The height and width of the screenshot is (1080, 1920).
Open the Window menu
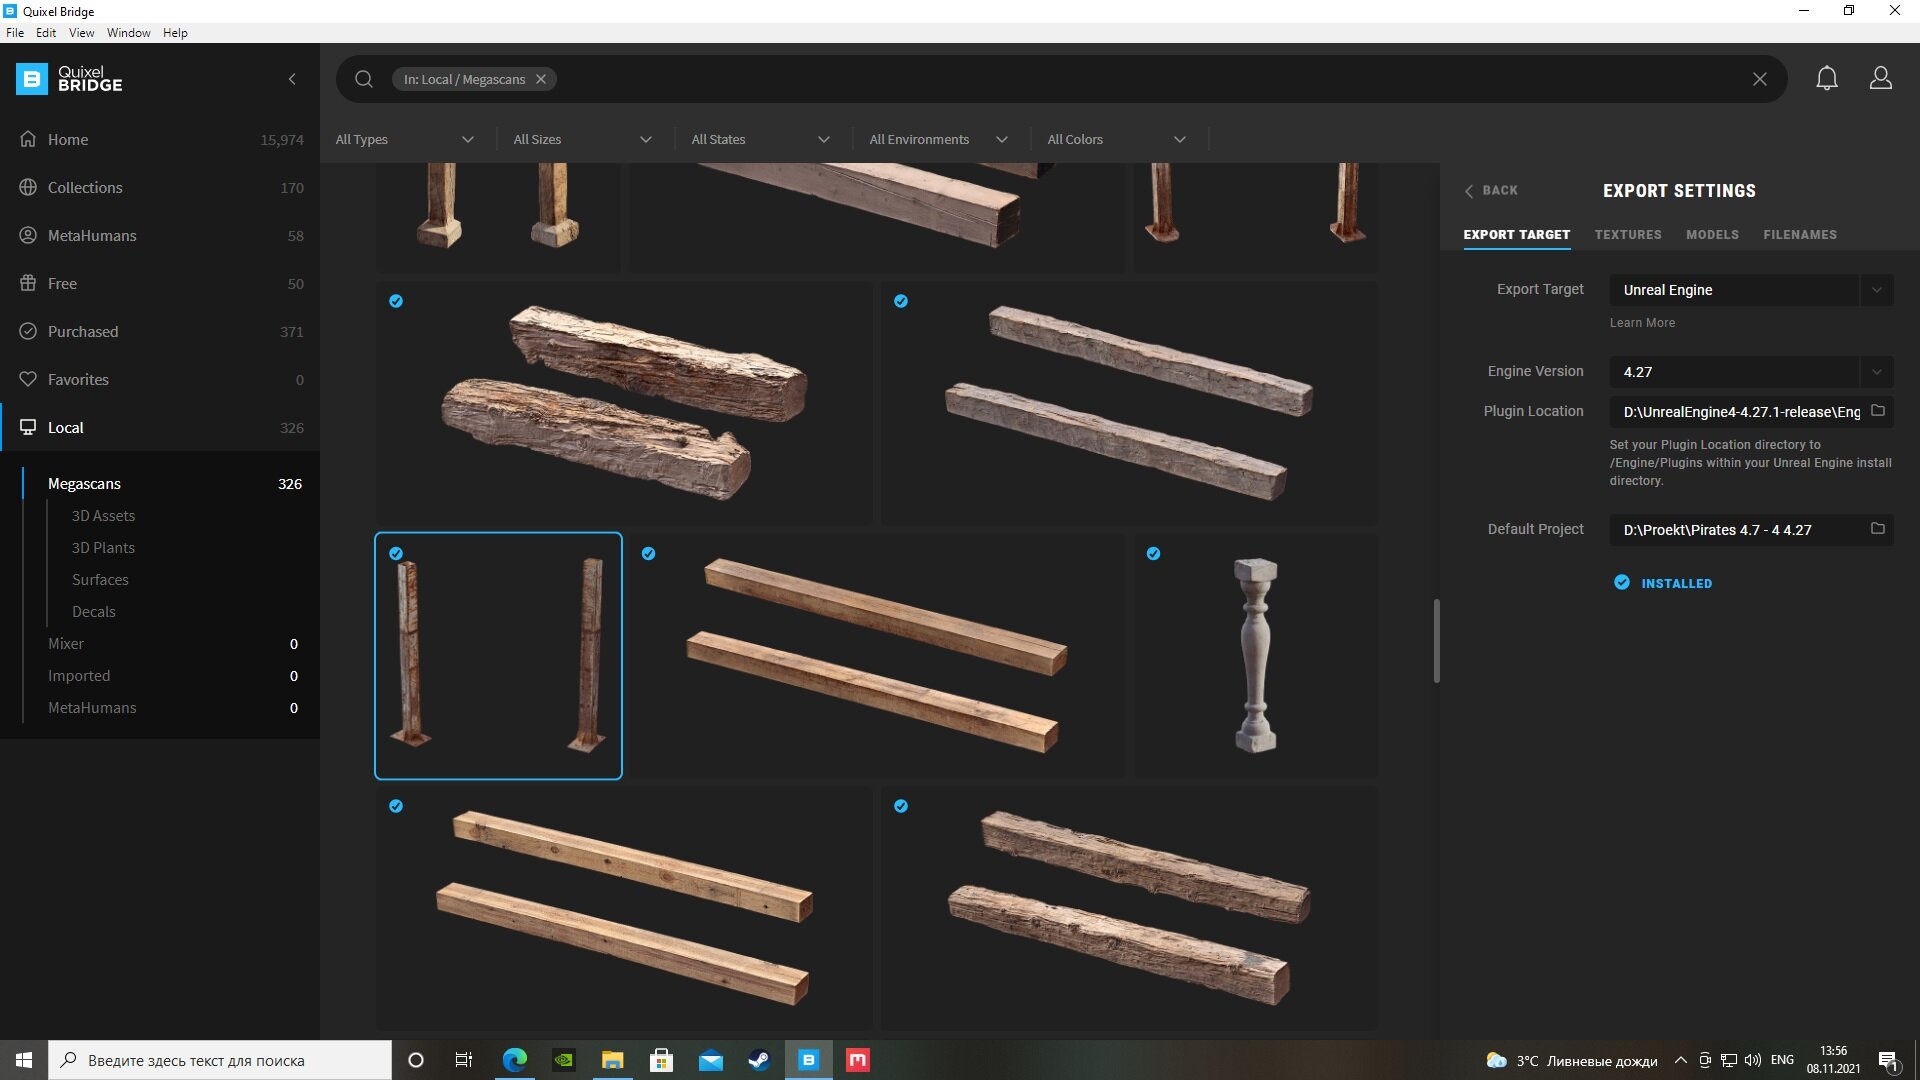[x=129, y=33]
